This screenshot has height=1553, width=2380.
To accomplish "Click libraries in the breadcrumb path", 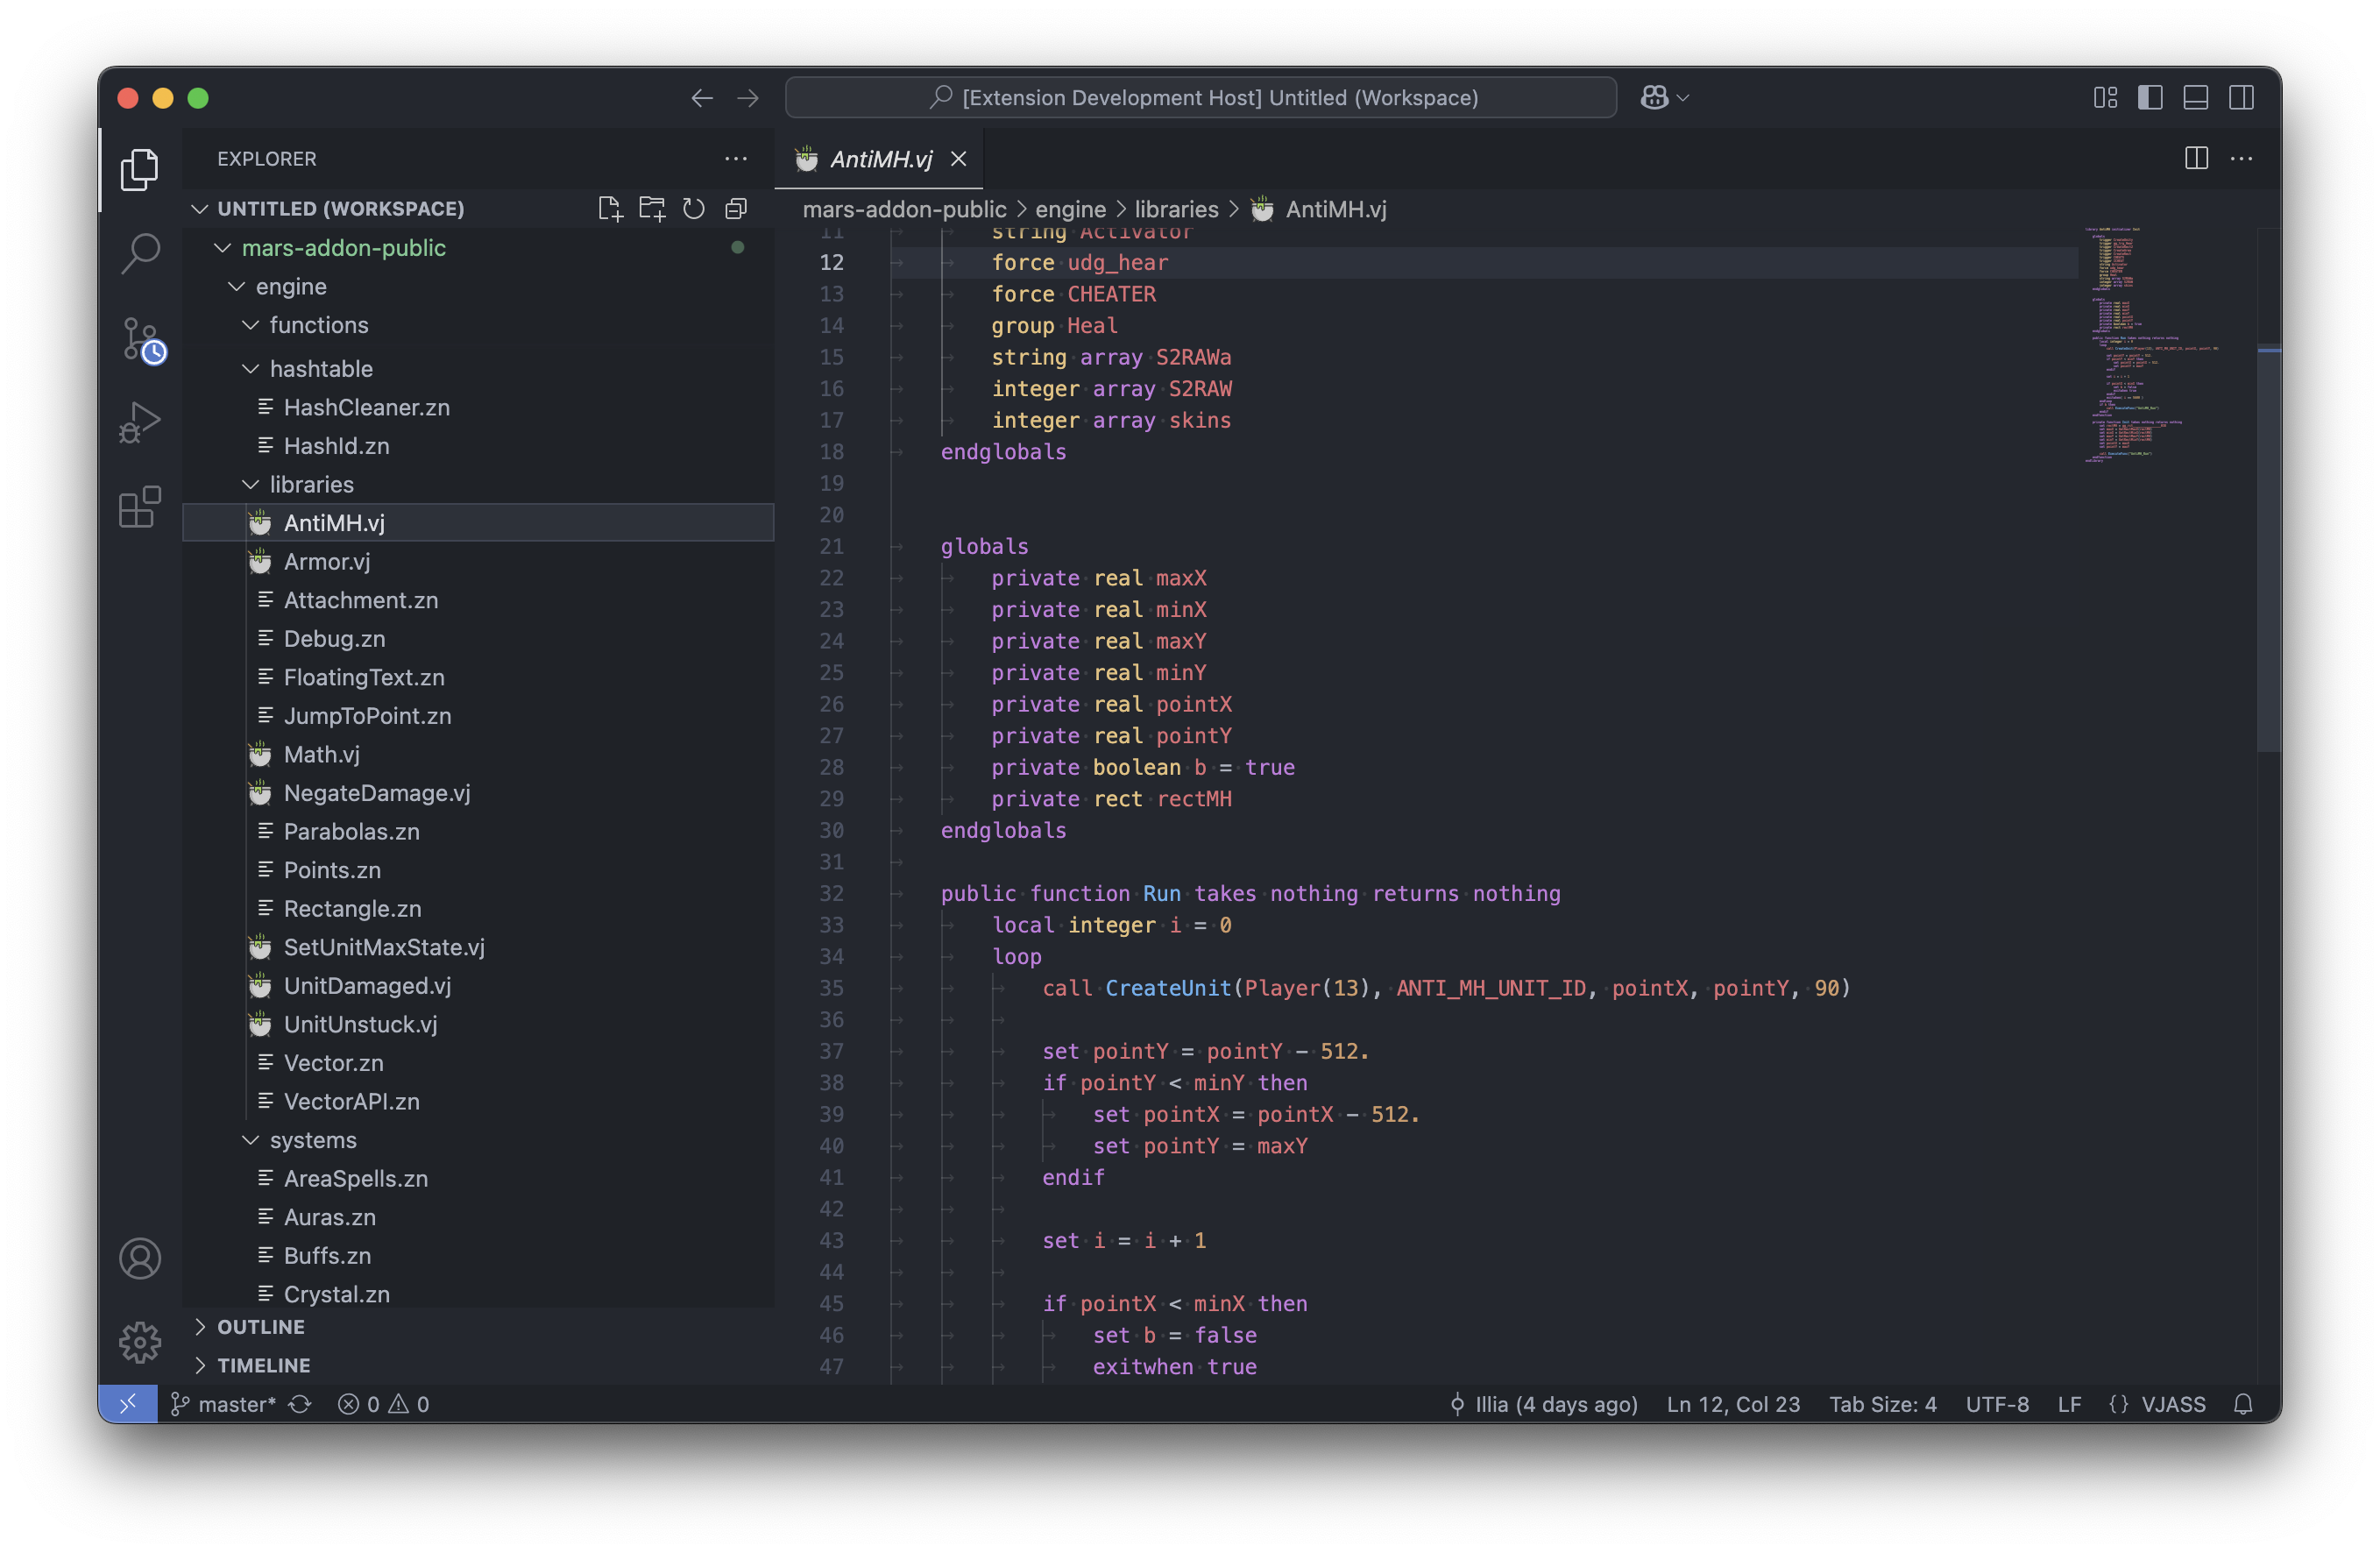I will point(1176,209).
